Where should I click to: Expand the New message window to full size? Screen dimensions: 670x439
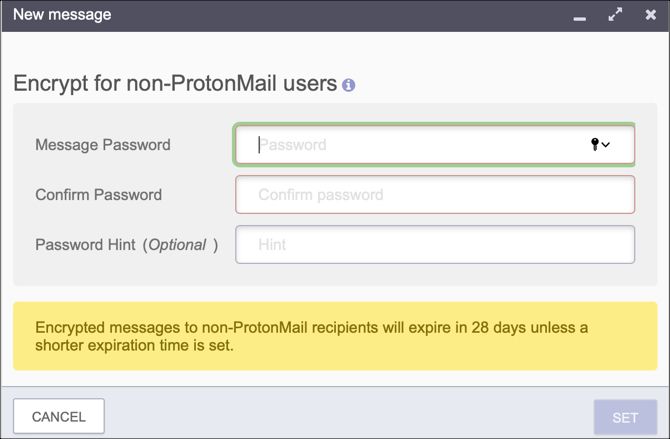[615, 15]
